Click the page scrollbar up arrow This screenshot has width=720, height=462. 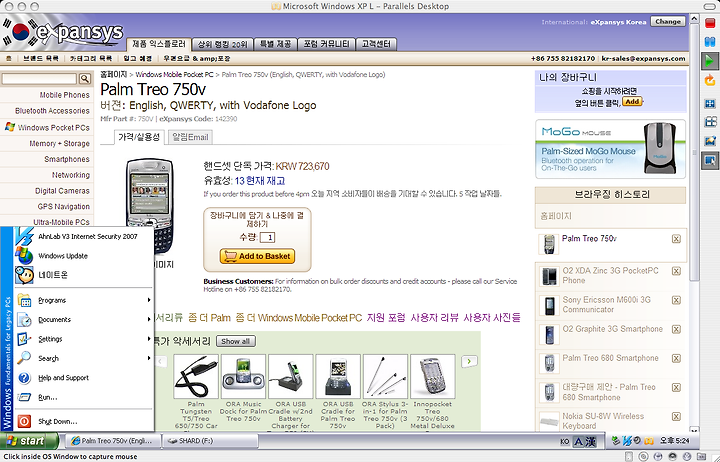[x=694, y=19]
